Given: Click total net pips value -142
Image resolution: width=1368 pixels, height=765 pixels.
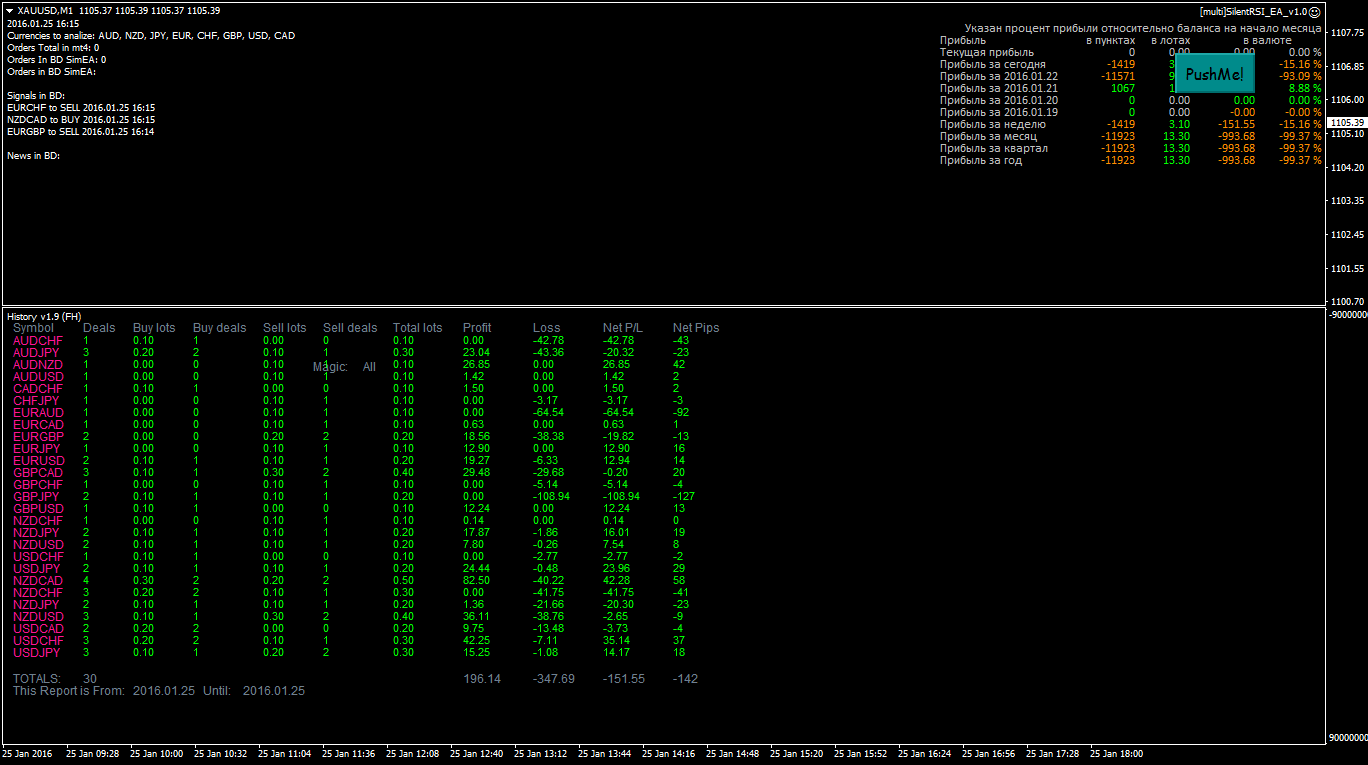Looking at the screenshot, I should (686, 679).
